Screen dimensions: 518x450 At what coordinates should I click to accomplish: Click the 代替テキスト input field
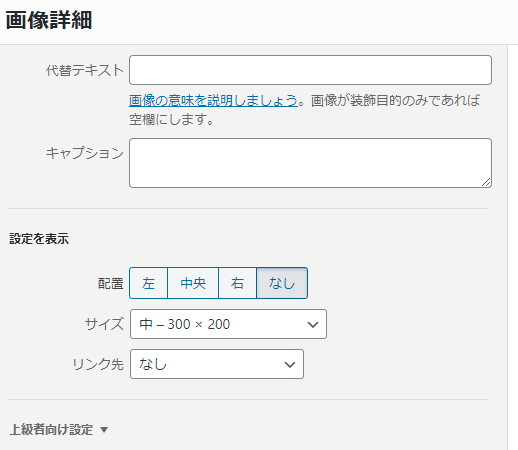[x=310, y=70]
